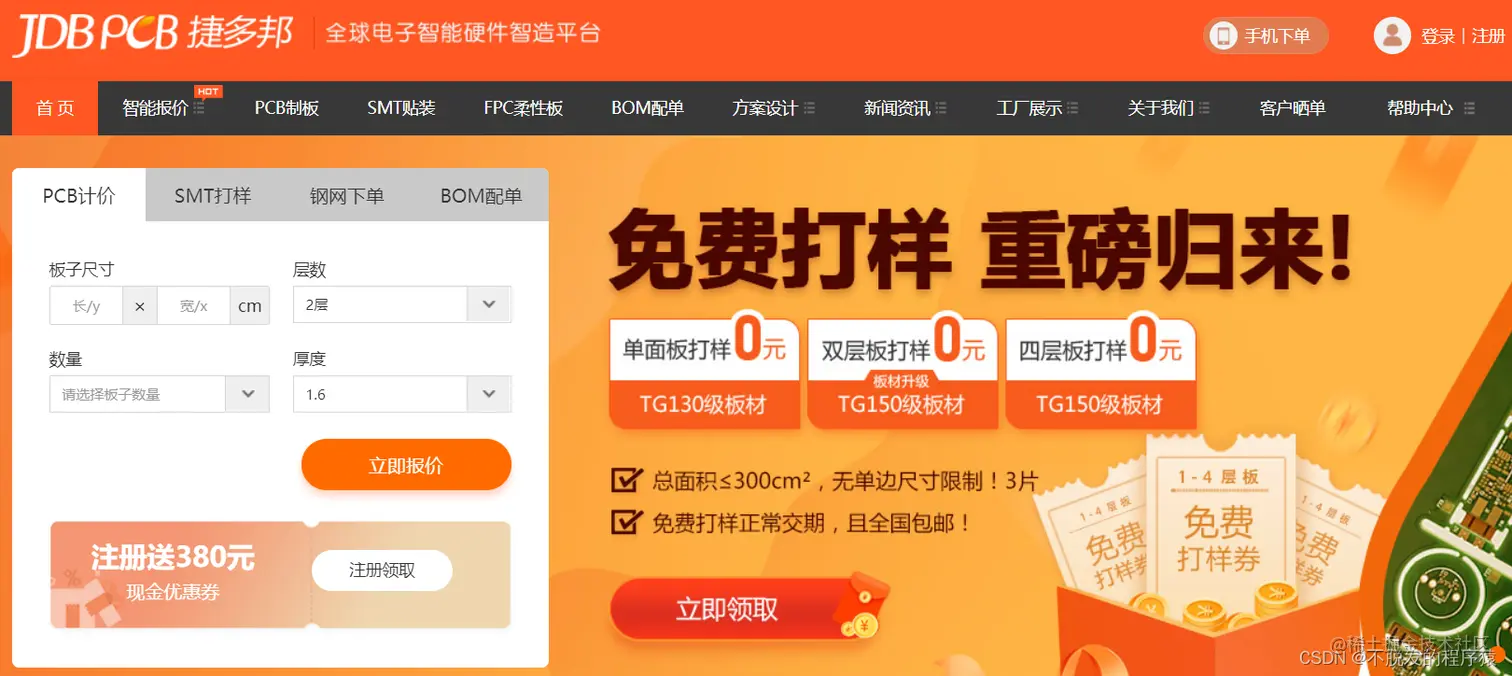Switch to the 钢网下单 tab
Image resolution: width=1512 pixels, height=676 pixels.
[346, 196]
